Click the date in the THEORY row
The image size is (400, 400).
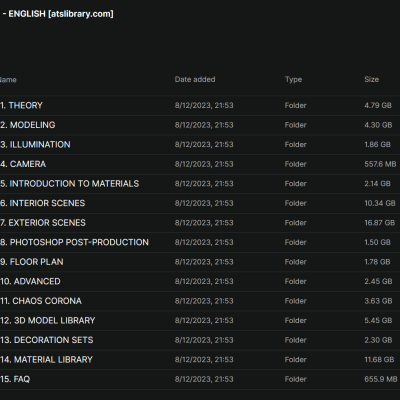(204, 105)
